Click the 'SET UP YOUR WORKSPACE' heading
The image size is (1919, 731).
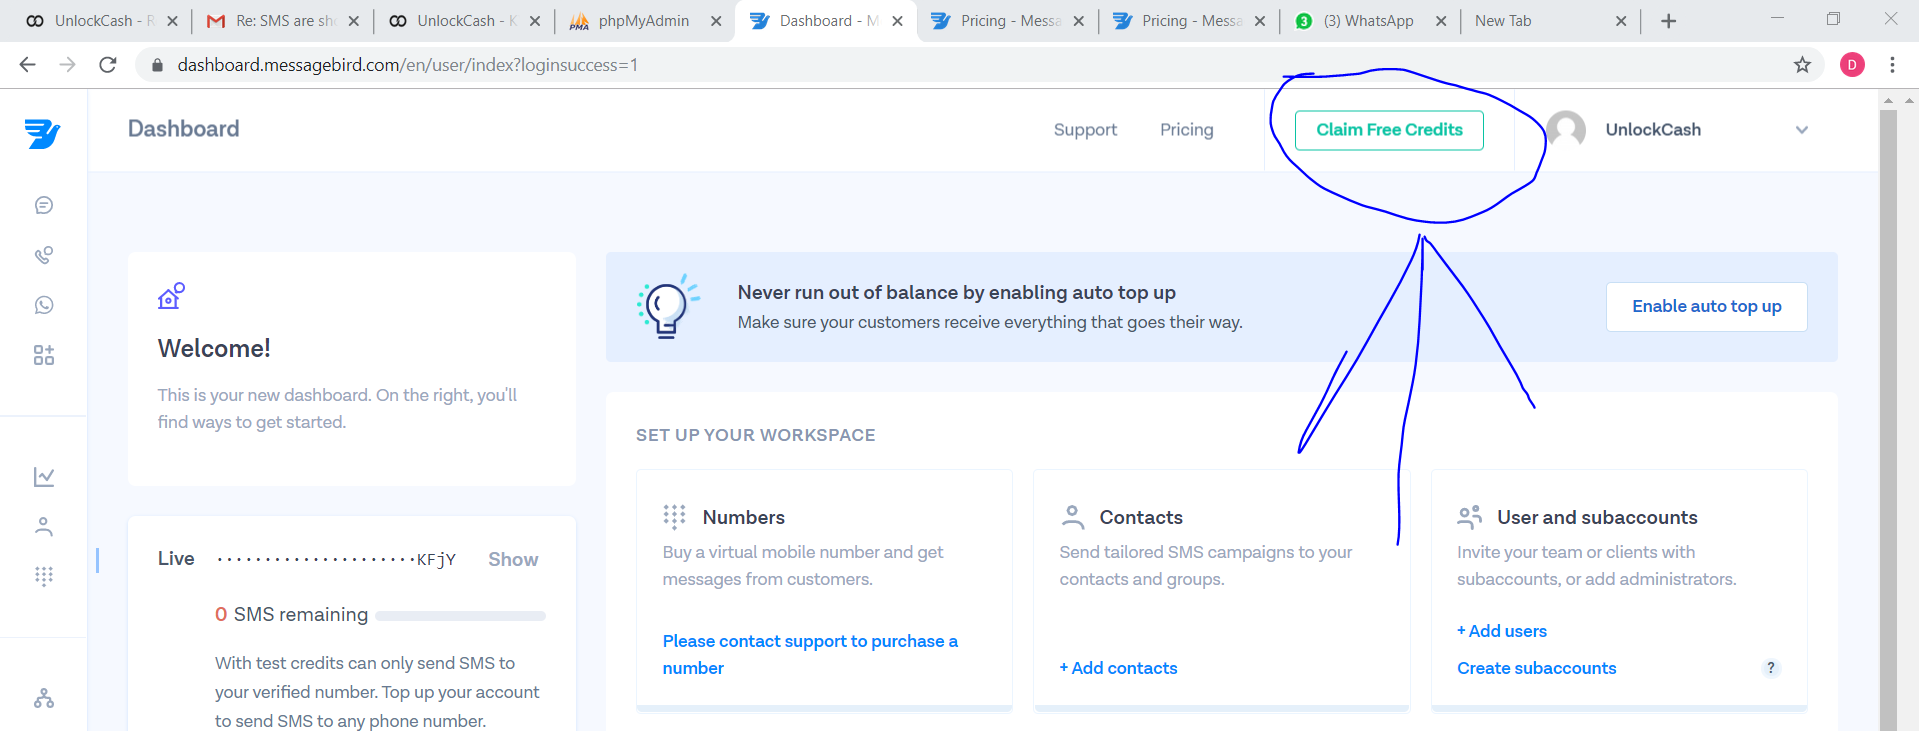tap(756, 435)
